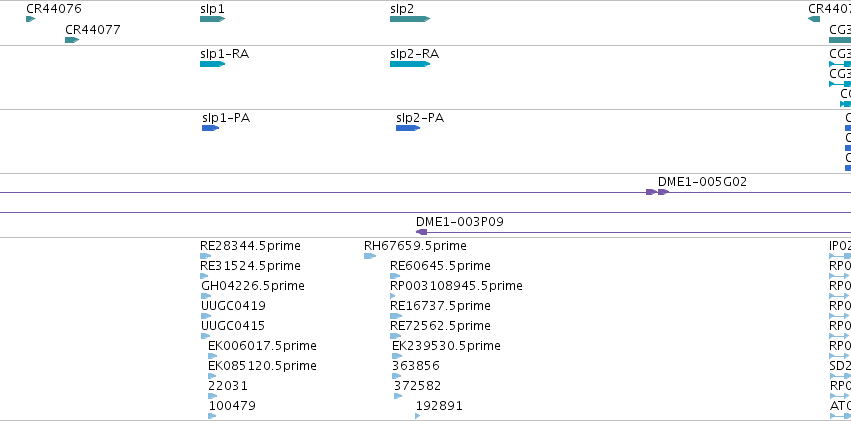The height and width of the screenshot is (421, 851).
Task: Click the DME1-003P09 purple arrow glyph
Action: [421, 232]
